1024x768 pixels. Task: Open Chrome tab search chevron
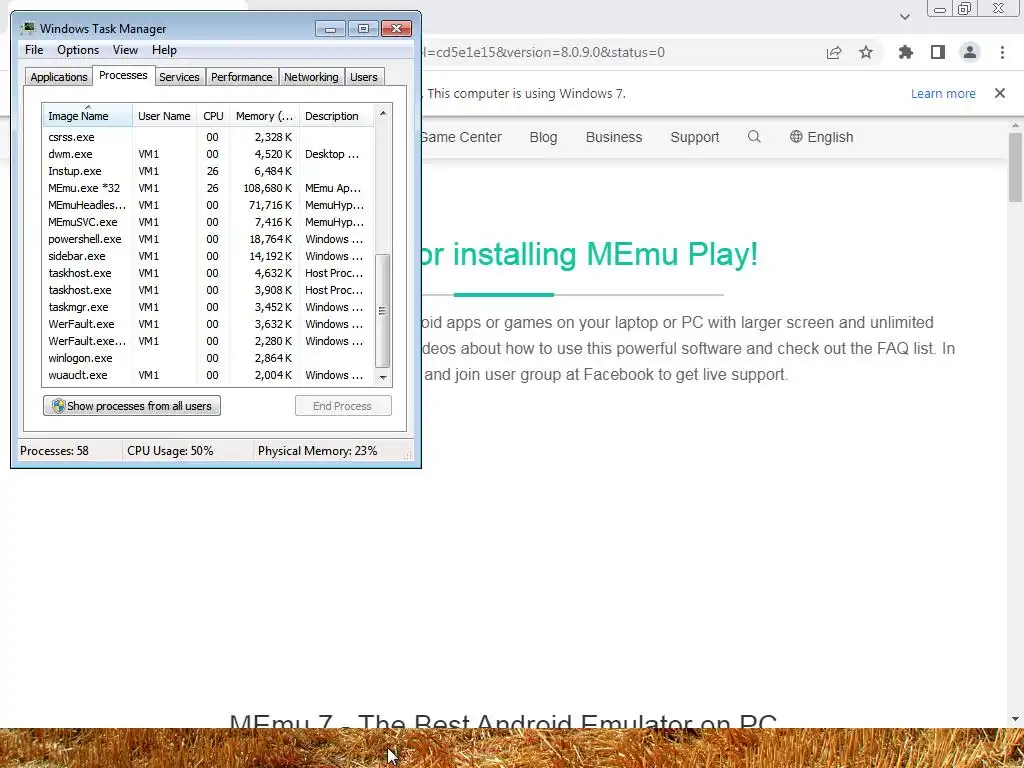coord(904,16)
